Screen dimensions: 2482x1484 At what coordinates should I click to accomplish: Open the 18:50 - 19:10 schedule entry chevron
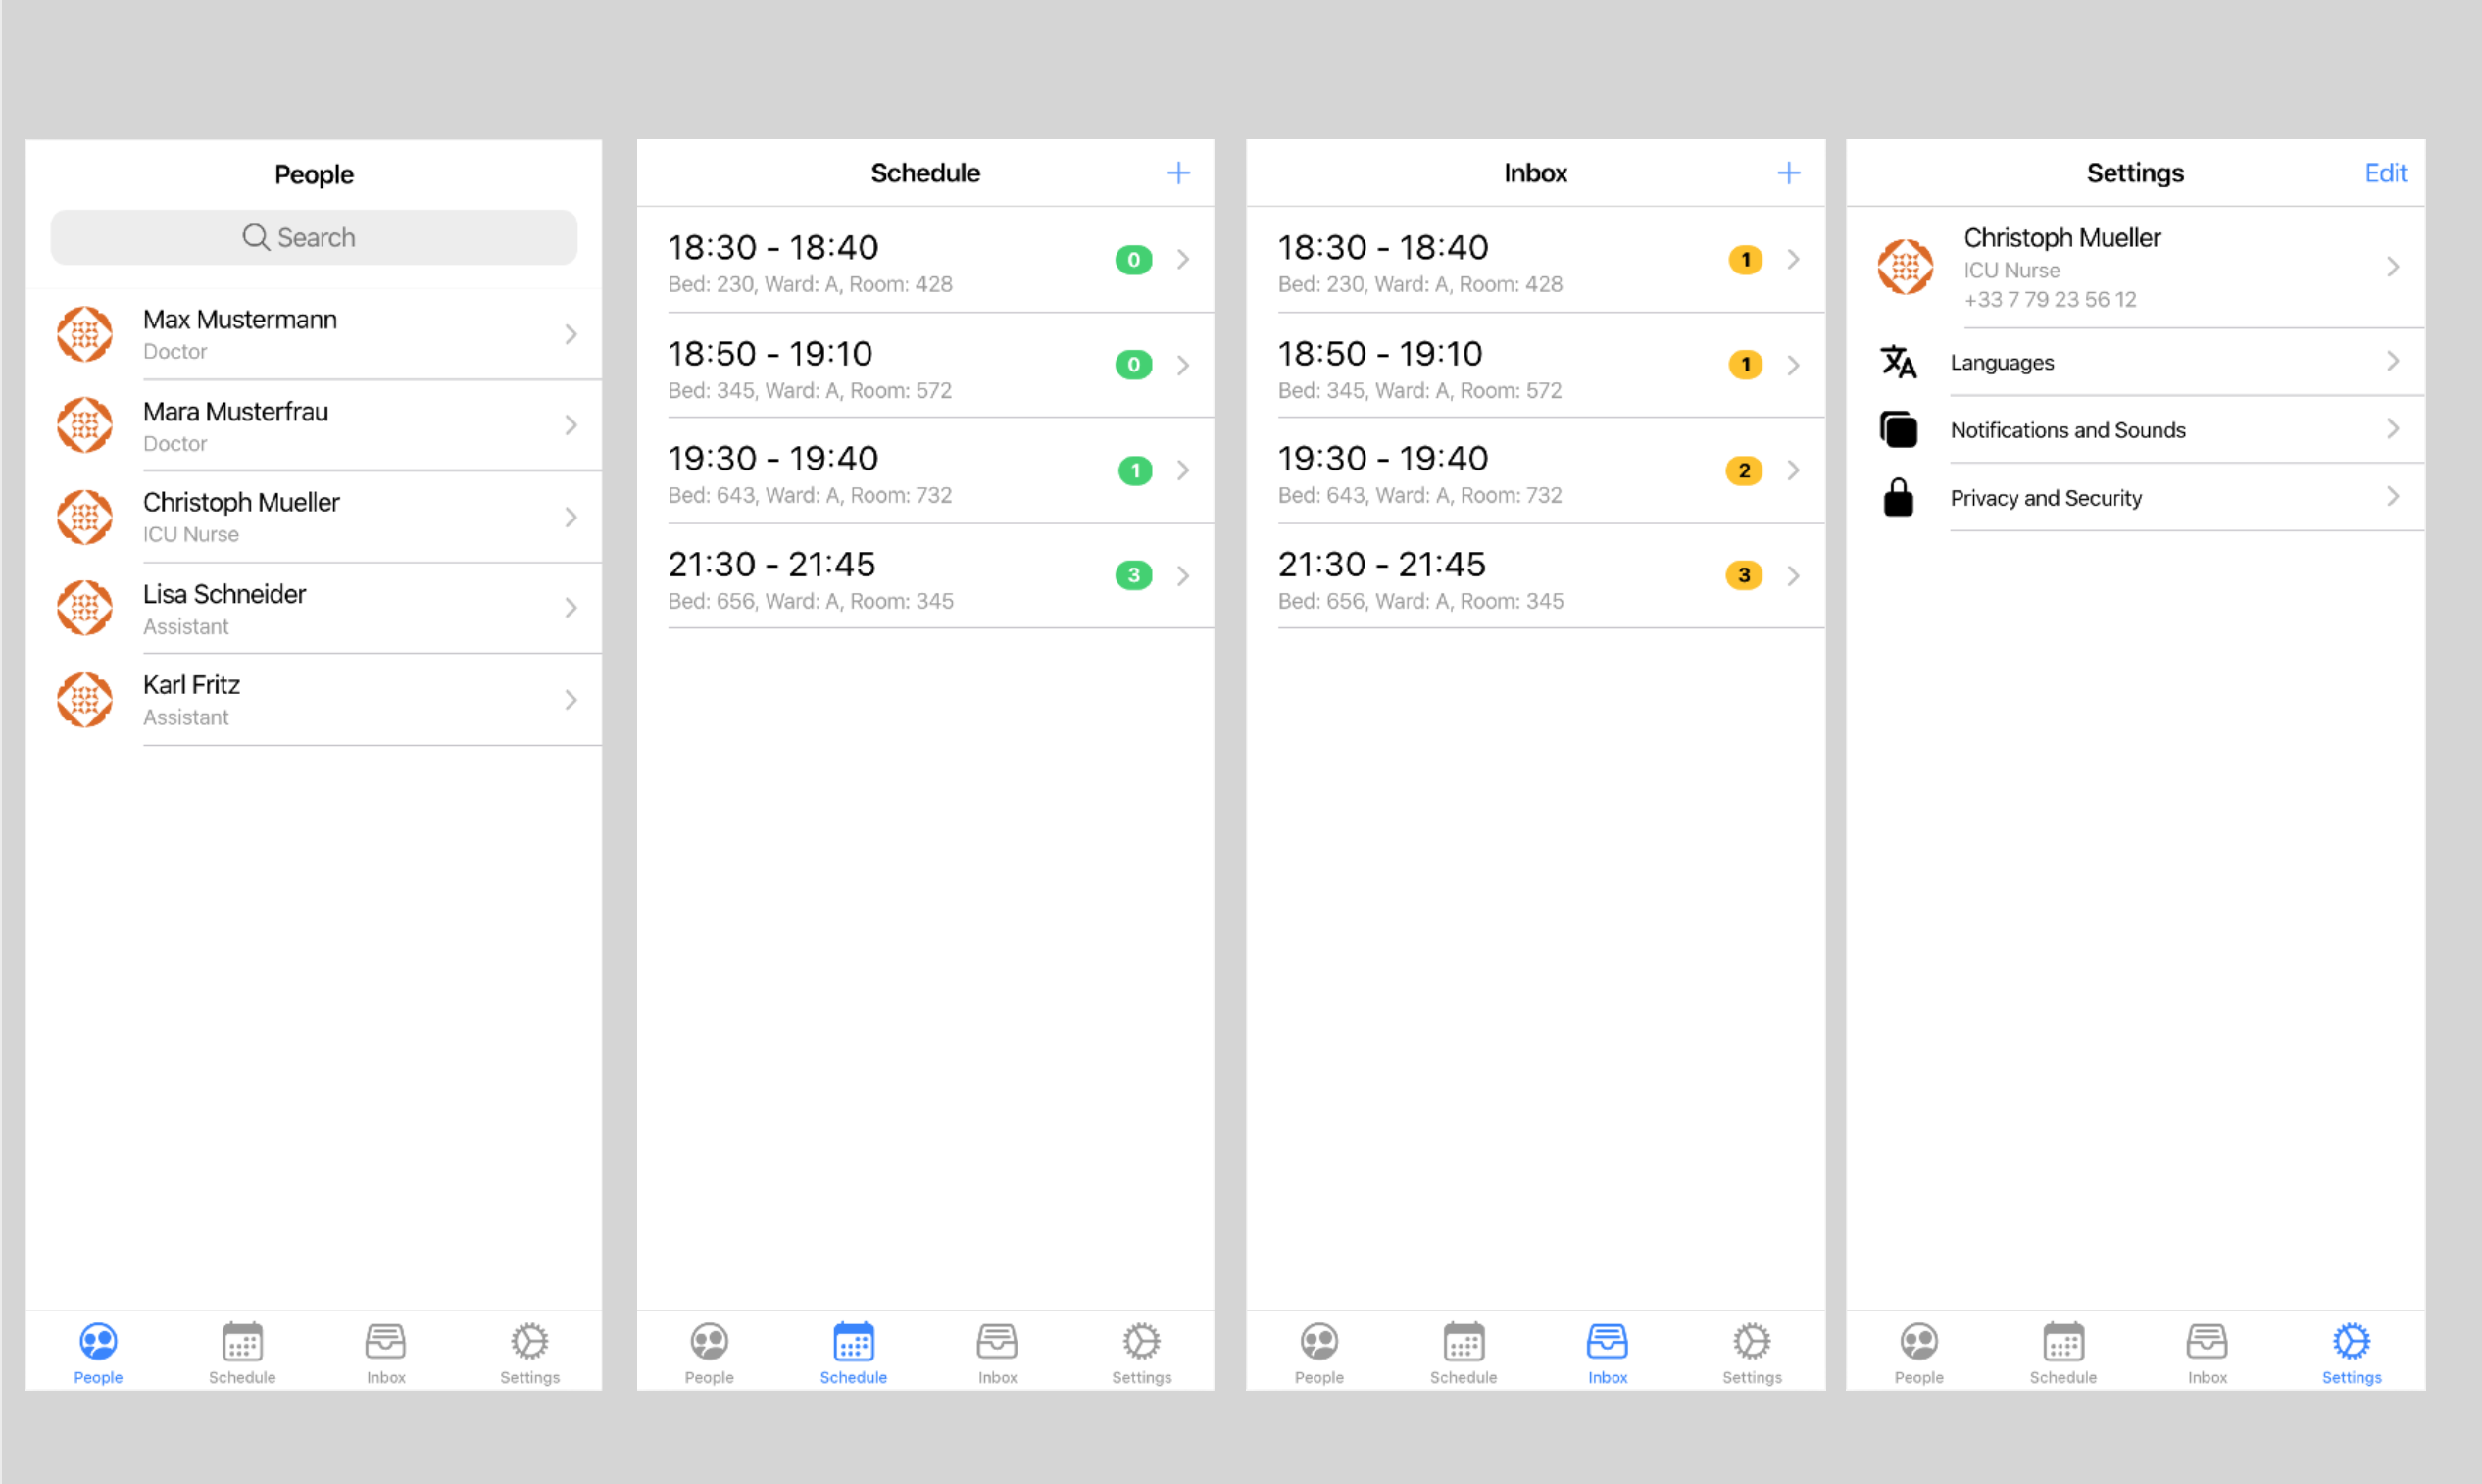coord(1183,365)
